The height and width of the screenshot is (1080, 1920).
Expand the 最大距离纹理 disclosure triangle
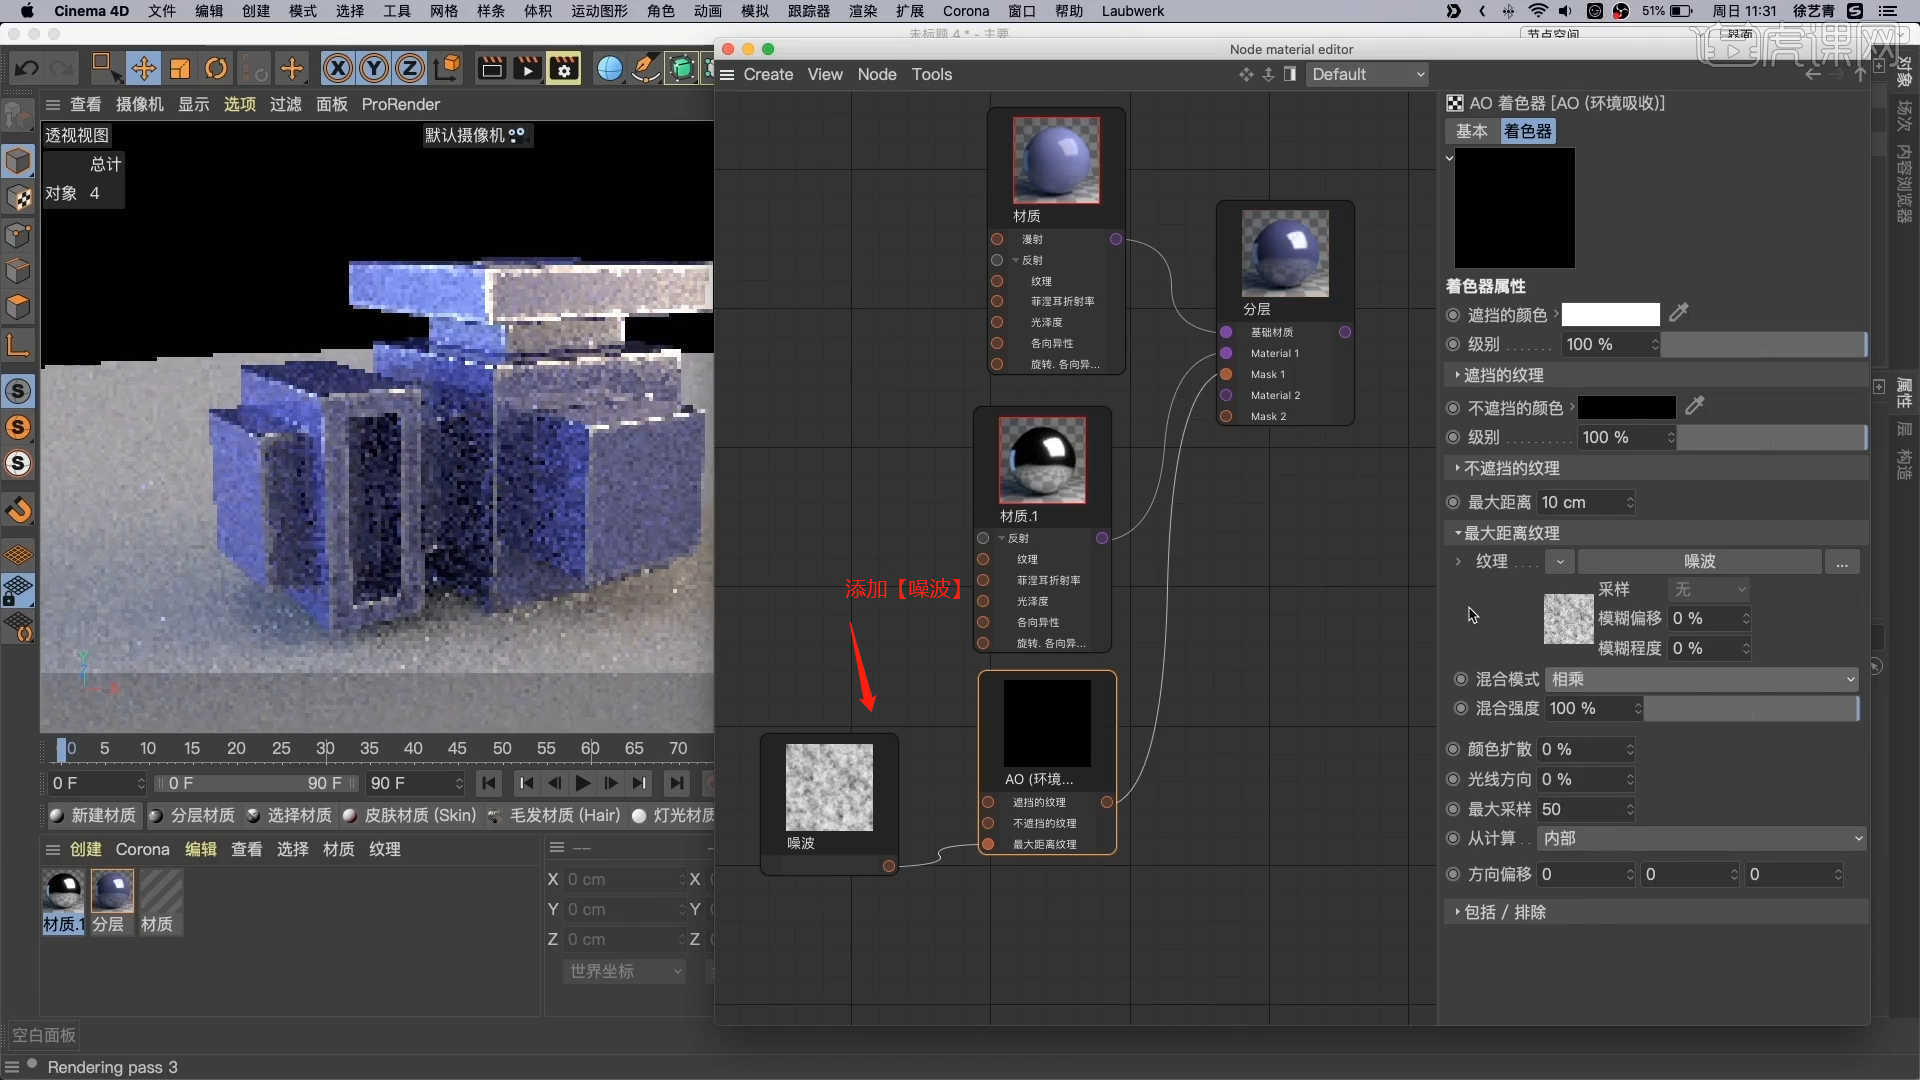tap(1456, 531)
